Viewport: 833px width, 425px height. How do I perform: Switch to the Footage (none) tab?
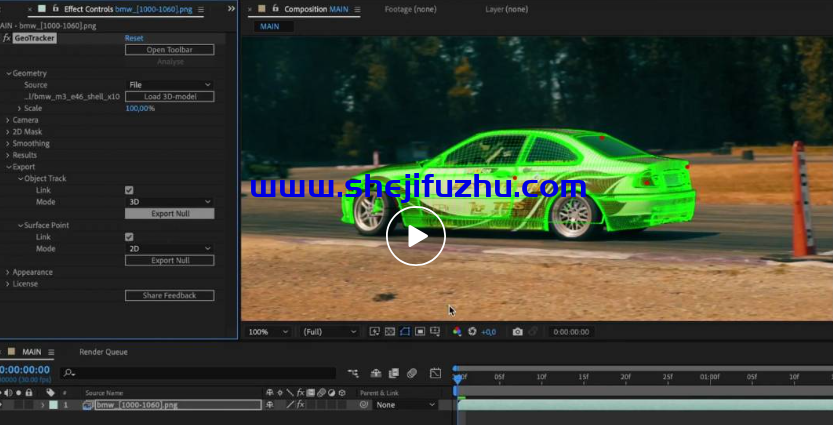coord(410,9)
